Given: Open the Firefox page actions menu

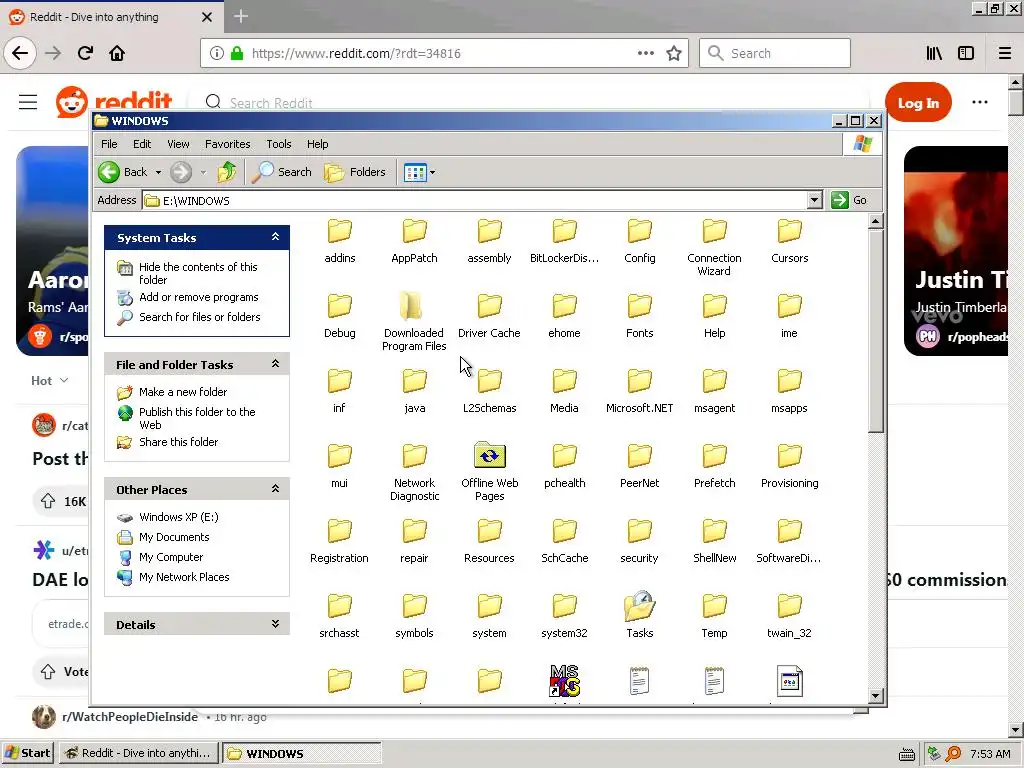Looking at the screenshot, I should (x=645, y=53).
